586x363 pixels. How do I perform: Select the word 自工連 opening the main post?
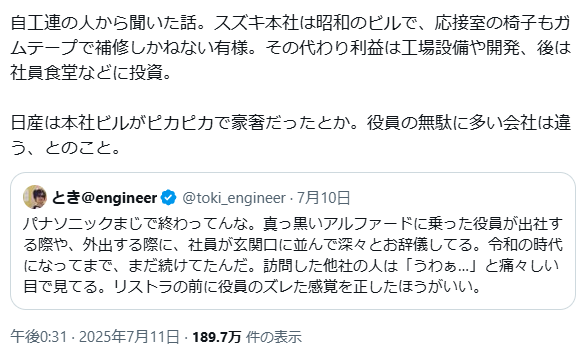35,23
